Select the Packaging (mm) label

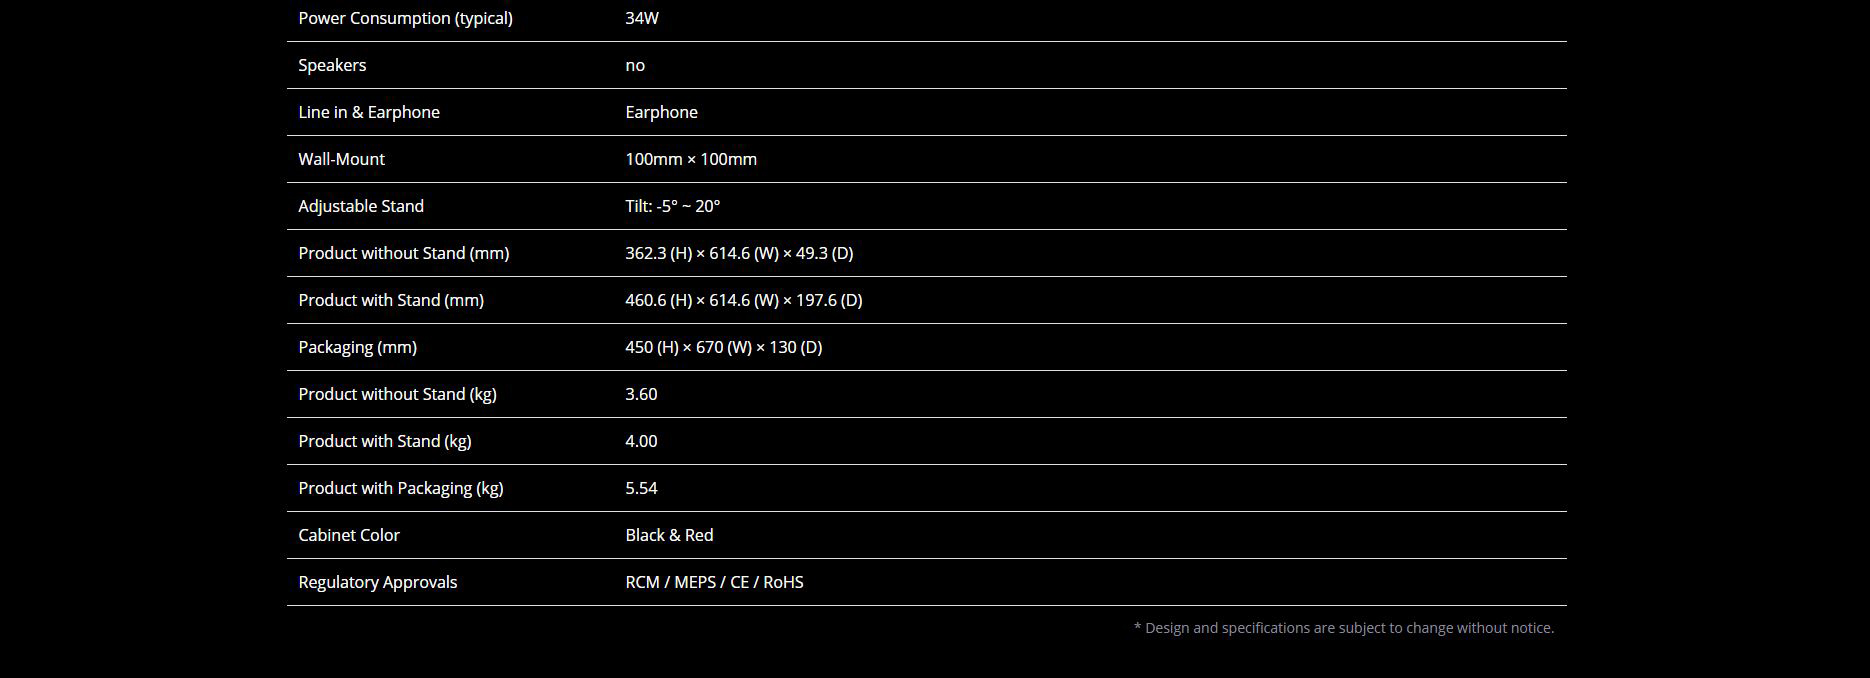(x=357, y=347)
